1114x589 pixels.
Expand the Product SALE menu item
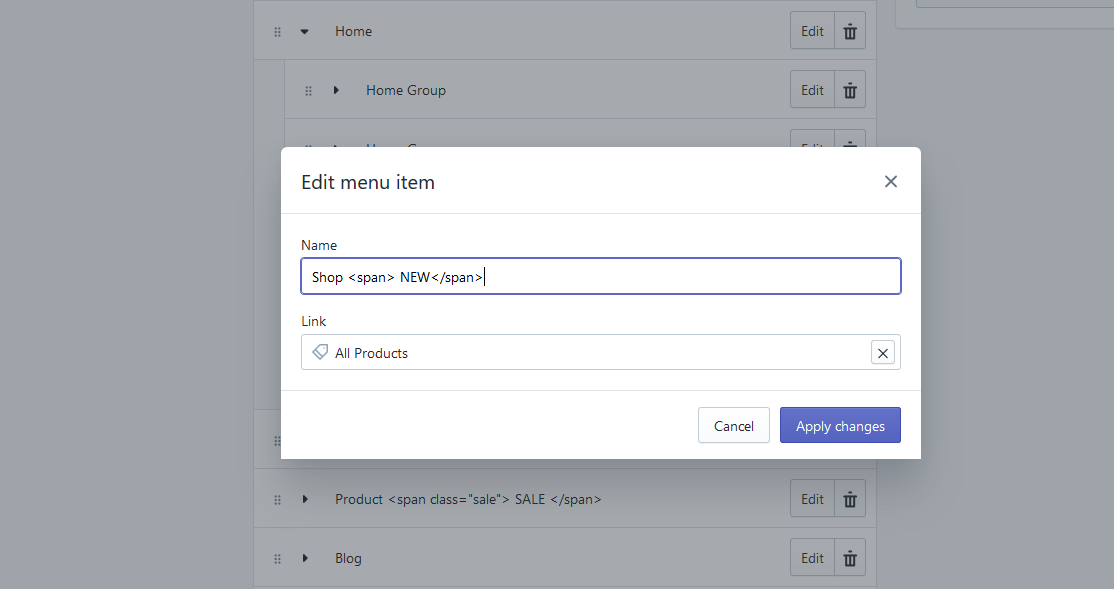pyautogui.click(x=305, y=499)
